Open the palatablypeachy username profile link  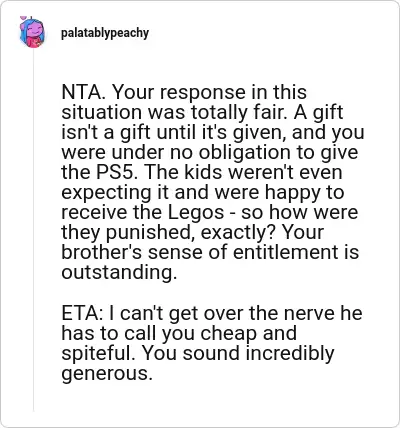click(x=105, y=33)
